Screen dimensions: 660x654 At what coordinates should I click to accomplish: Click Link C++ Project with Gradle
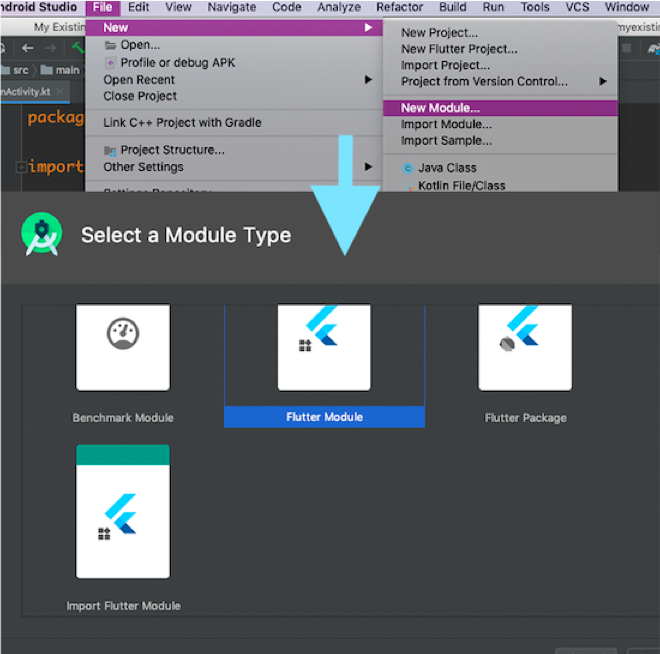click(182, 123)
